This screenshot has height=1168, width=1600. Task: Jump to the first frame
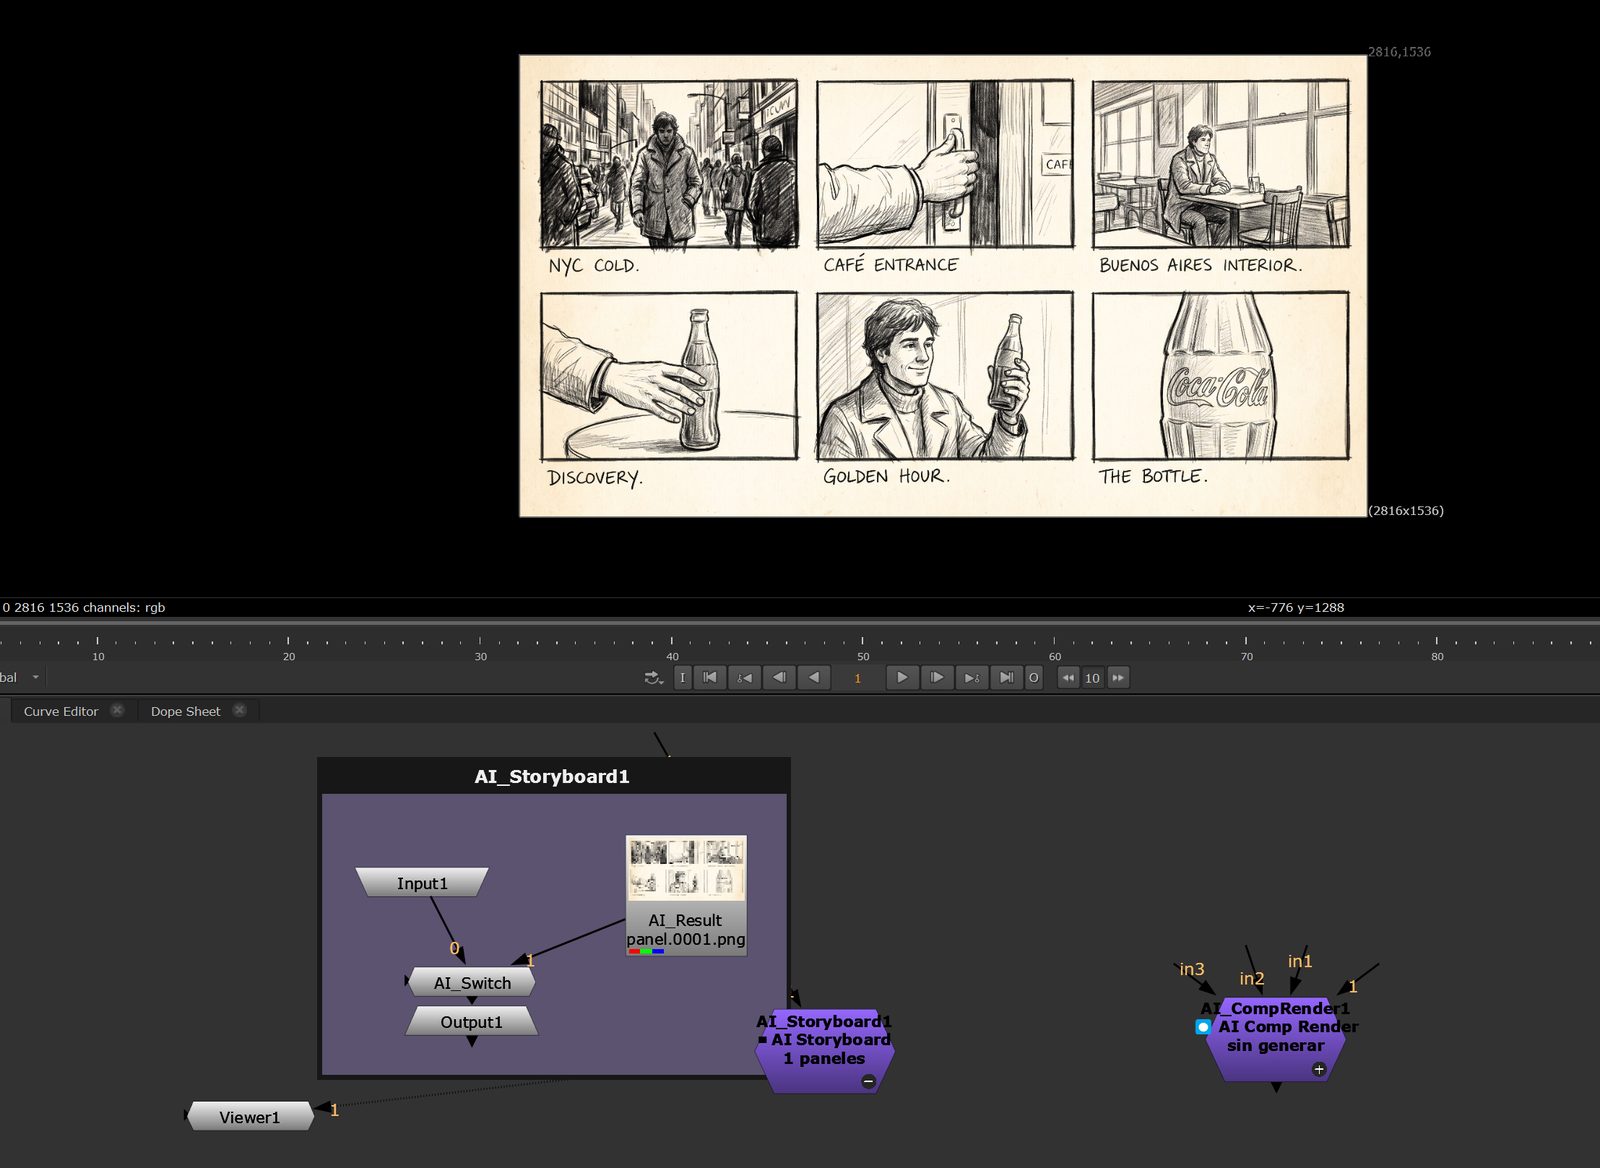coord(710,678)
